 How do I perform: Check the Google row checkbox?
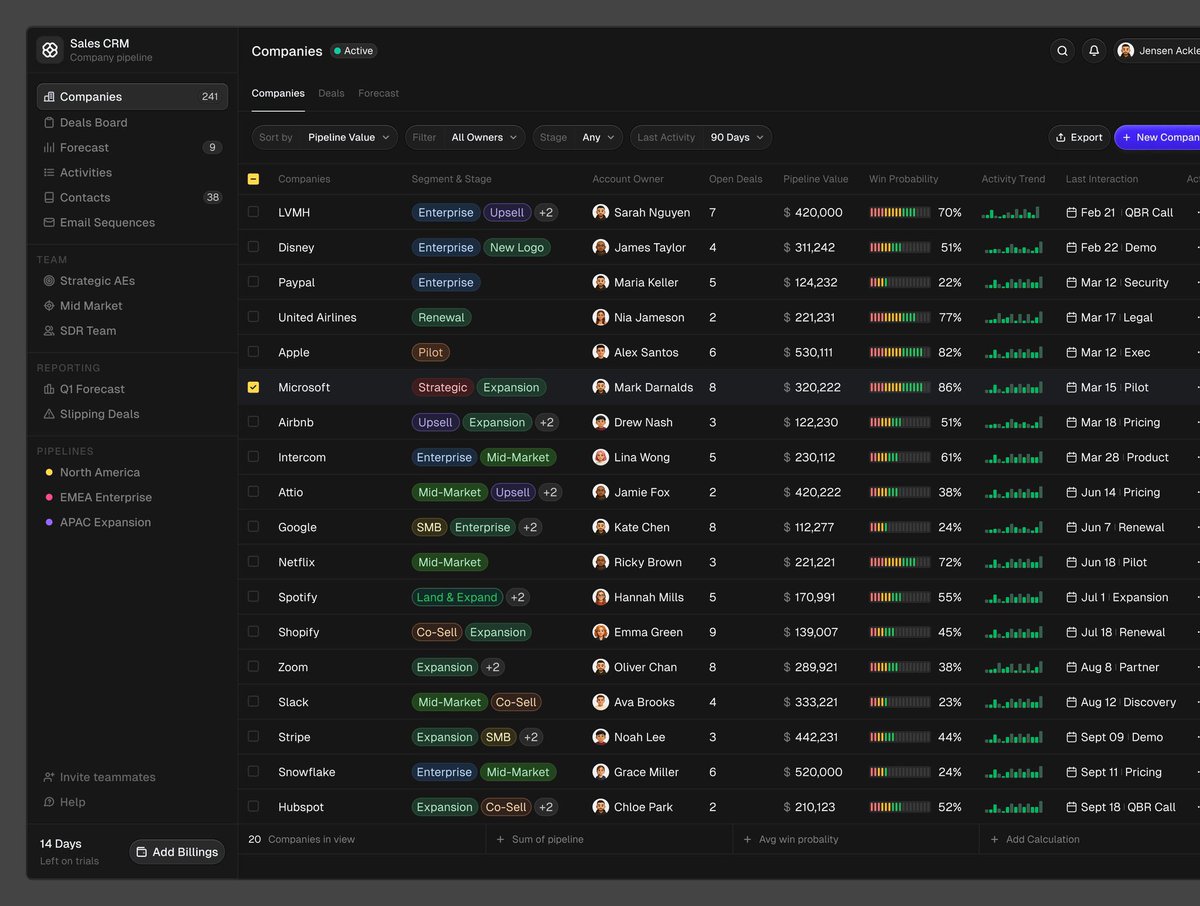click(x=253, y=527)
